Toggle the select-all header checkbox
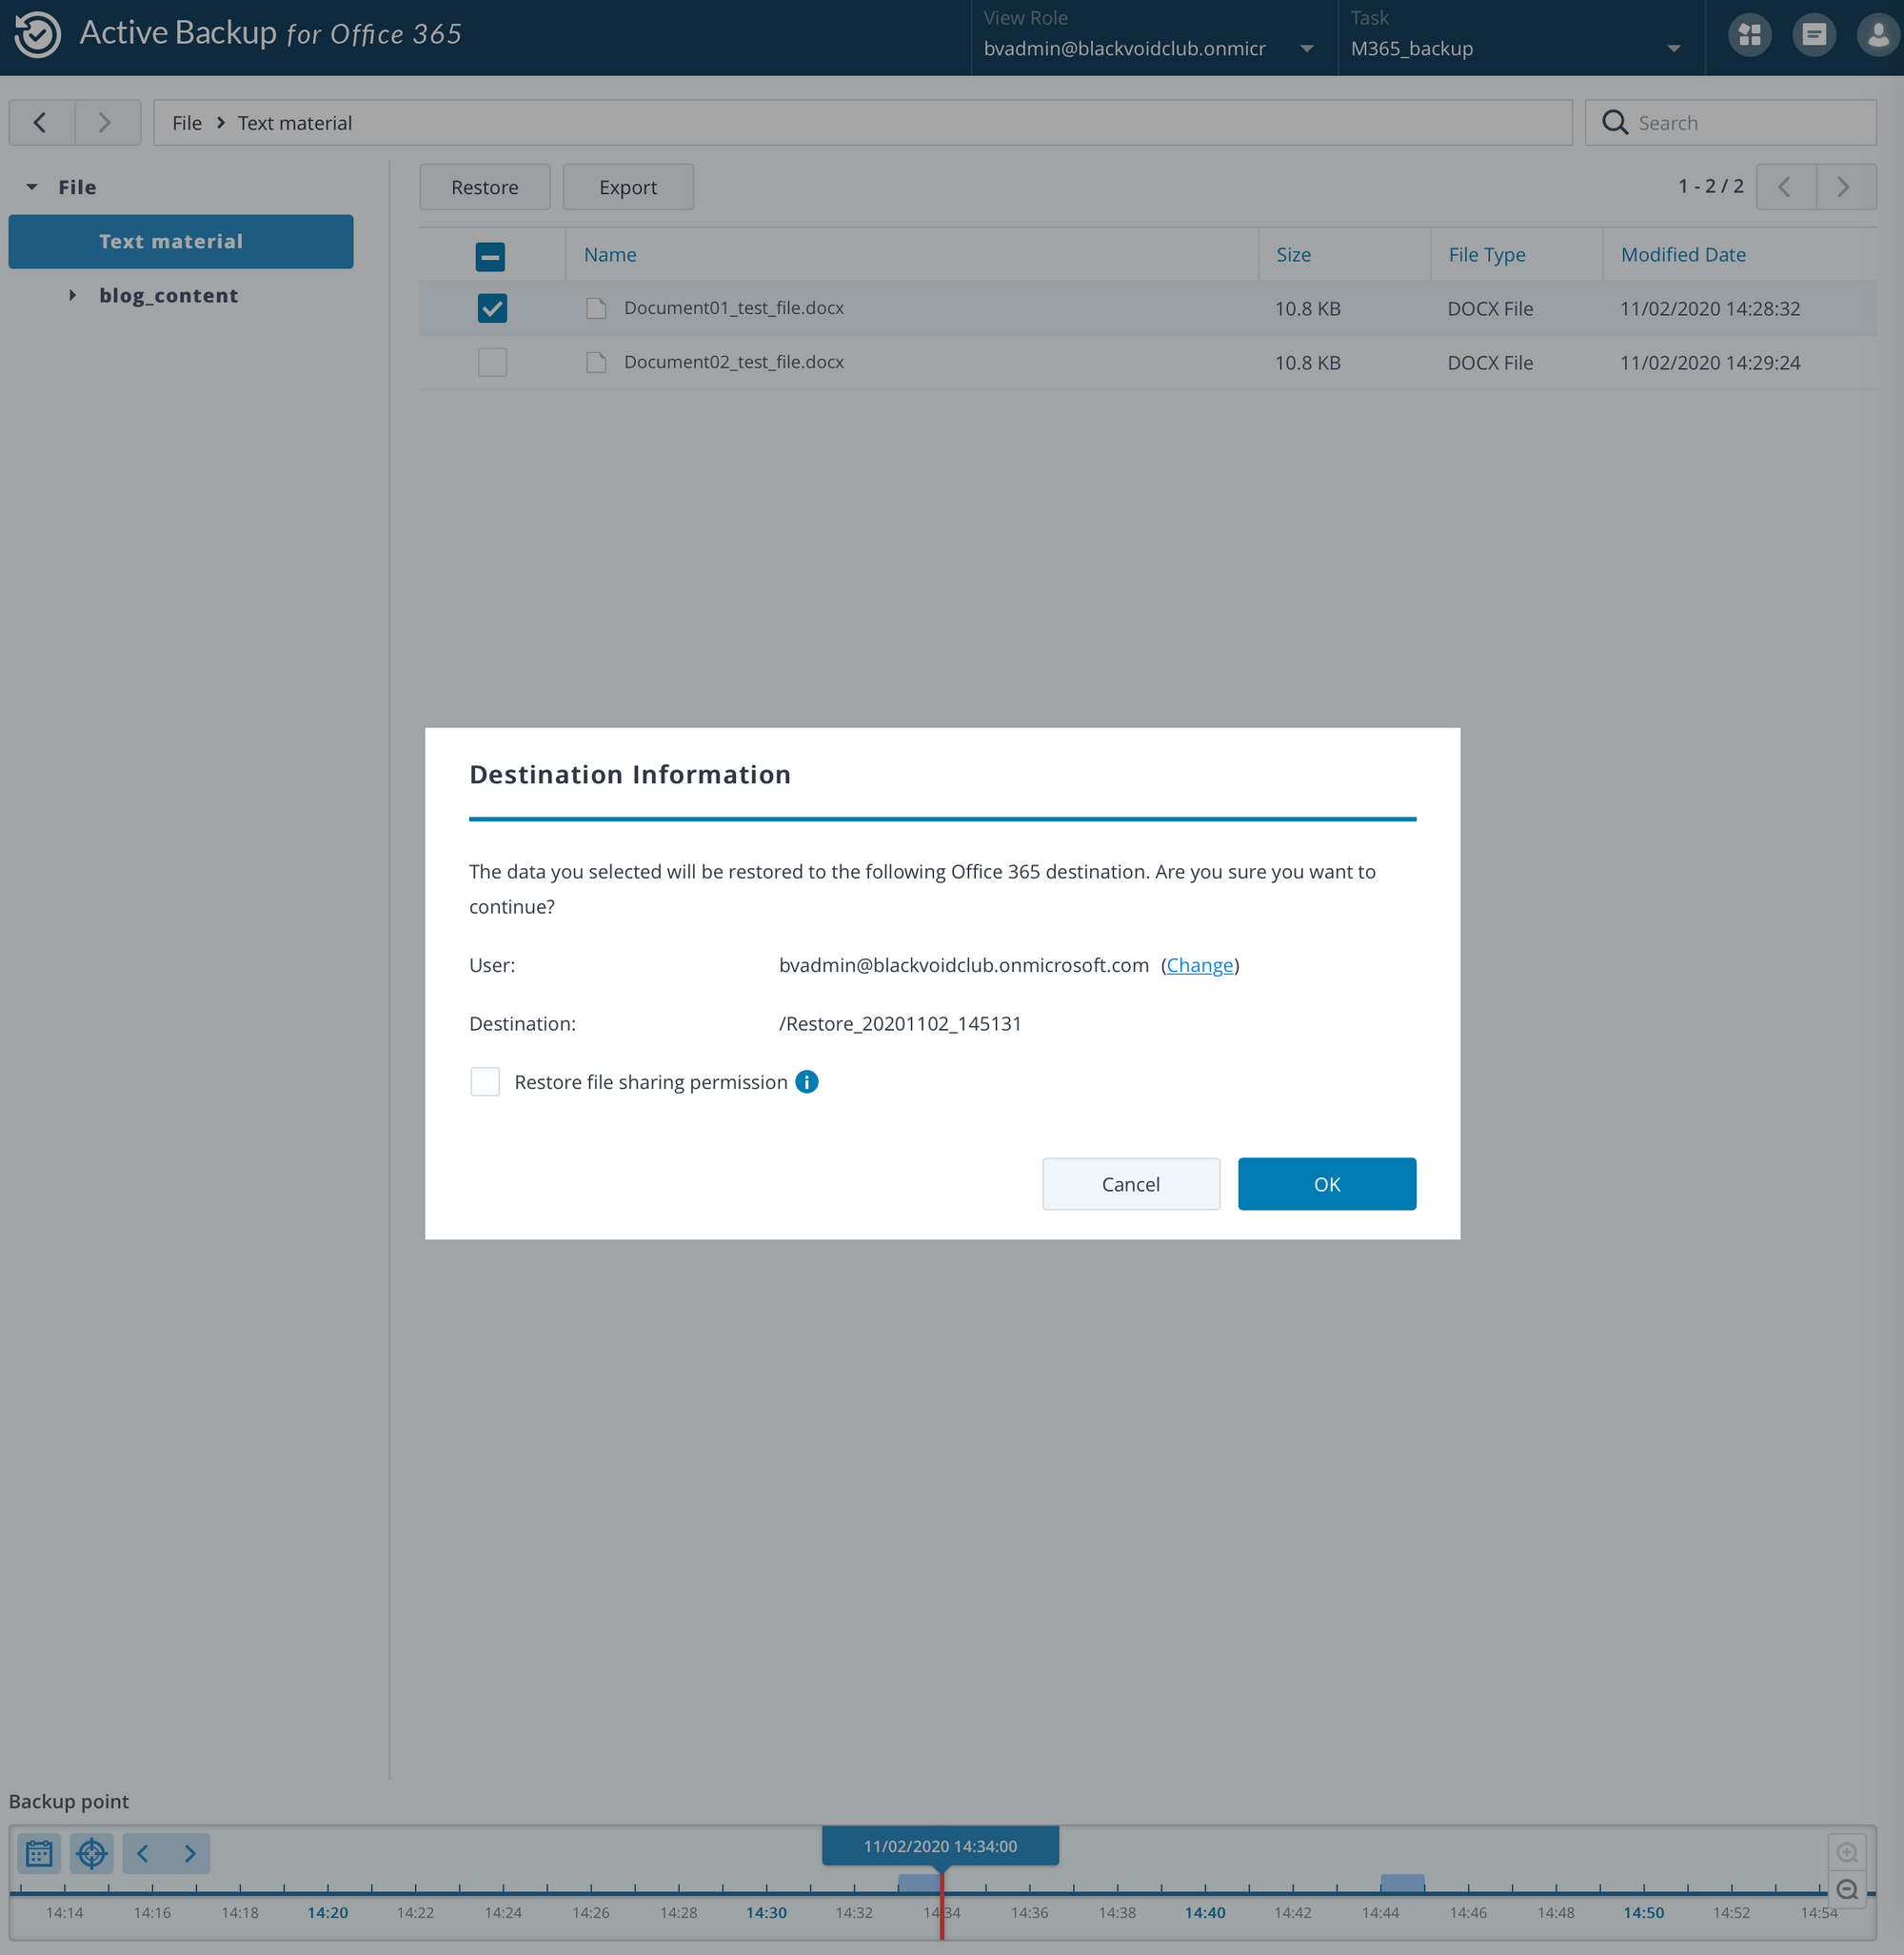1904x1955 pixels. click(490, 256)
